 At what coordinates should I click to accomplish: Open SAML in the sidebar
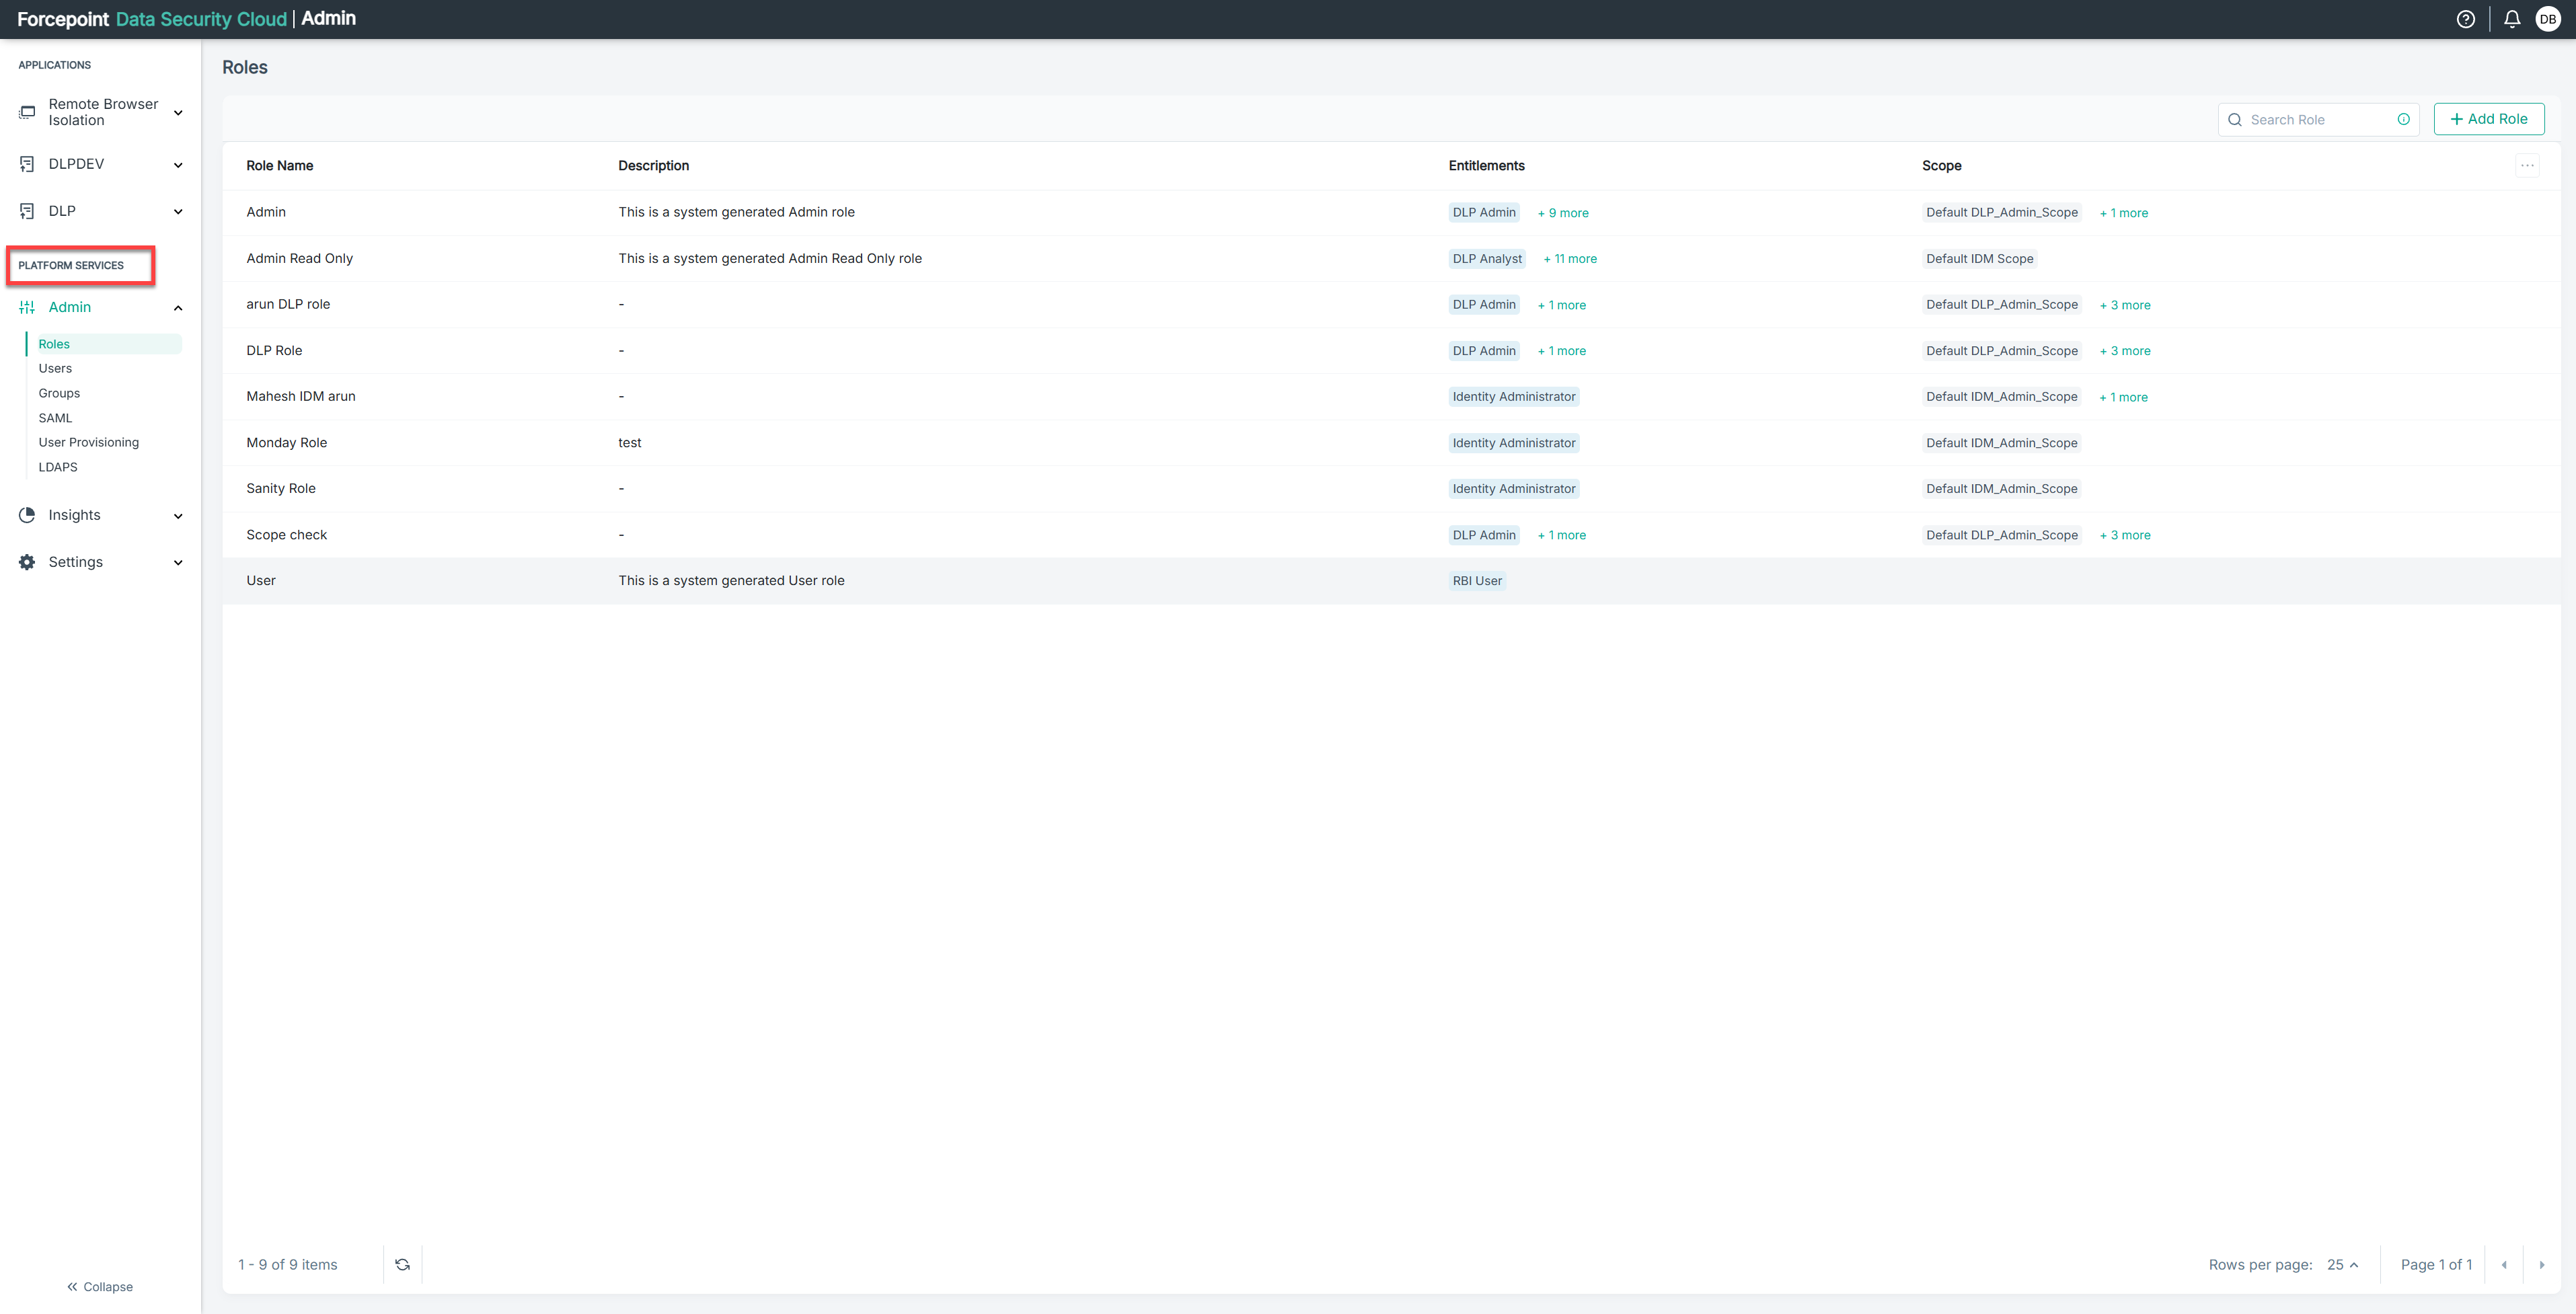tap(55, 418)
